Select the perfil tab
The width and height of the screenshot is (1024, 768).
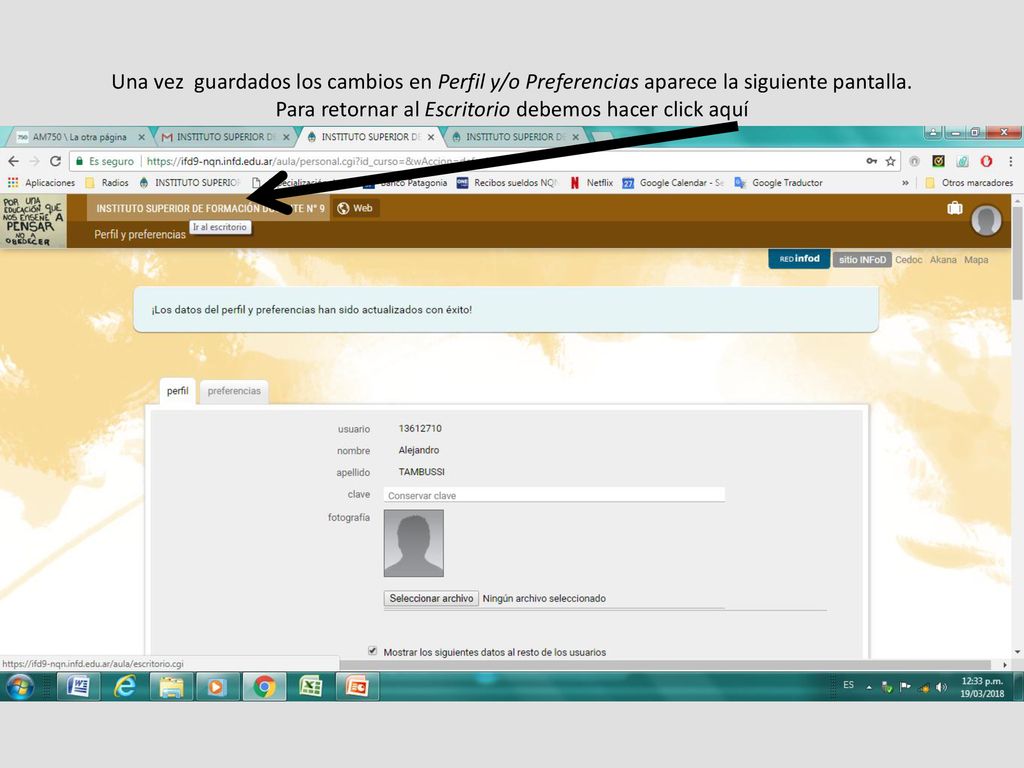[178, 391]
